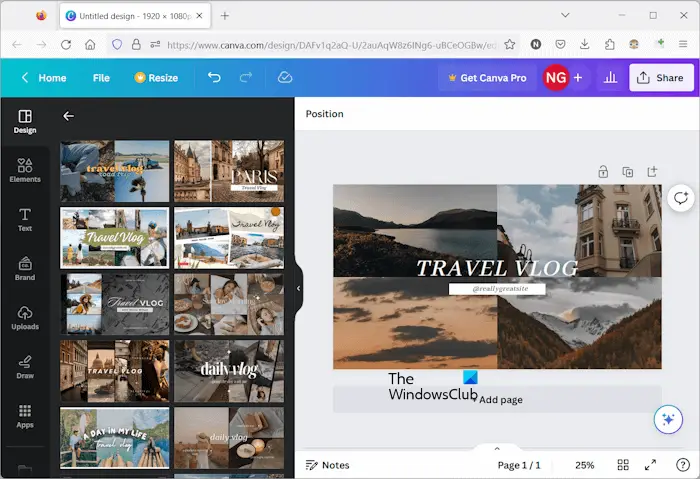The height and width of the screenshot is (479, 700).
Task: Open the Resize option
Action: point(156,78)
